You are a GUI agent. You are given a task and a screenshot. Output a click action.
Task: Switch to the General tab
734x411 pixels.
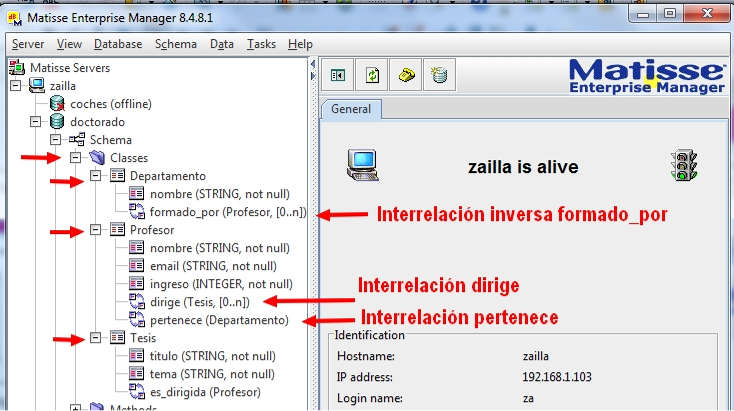[x=351, y=109]
